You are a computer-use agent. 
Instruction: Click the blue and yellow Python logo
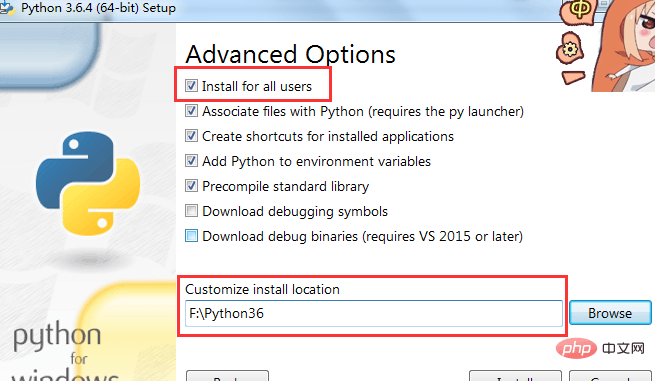pyautogui.click(x=88, y=183)
